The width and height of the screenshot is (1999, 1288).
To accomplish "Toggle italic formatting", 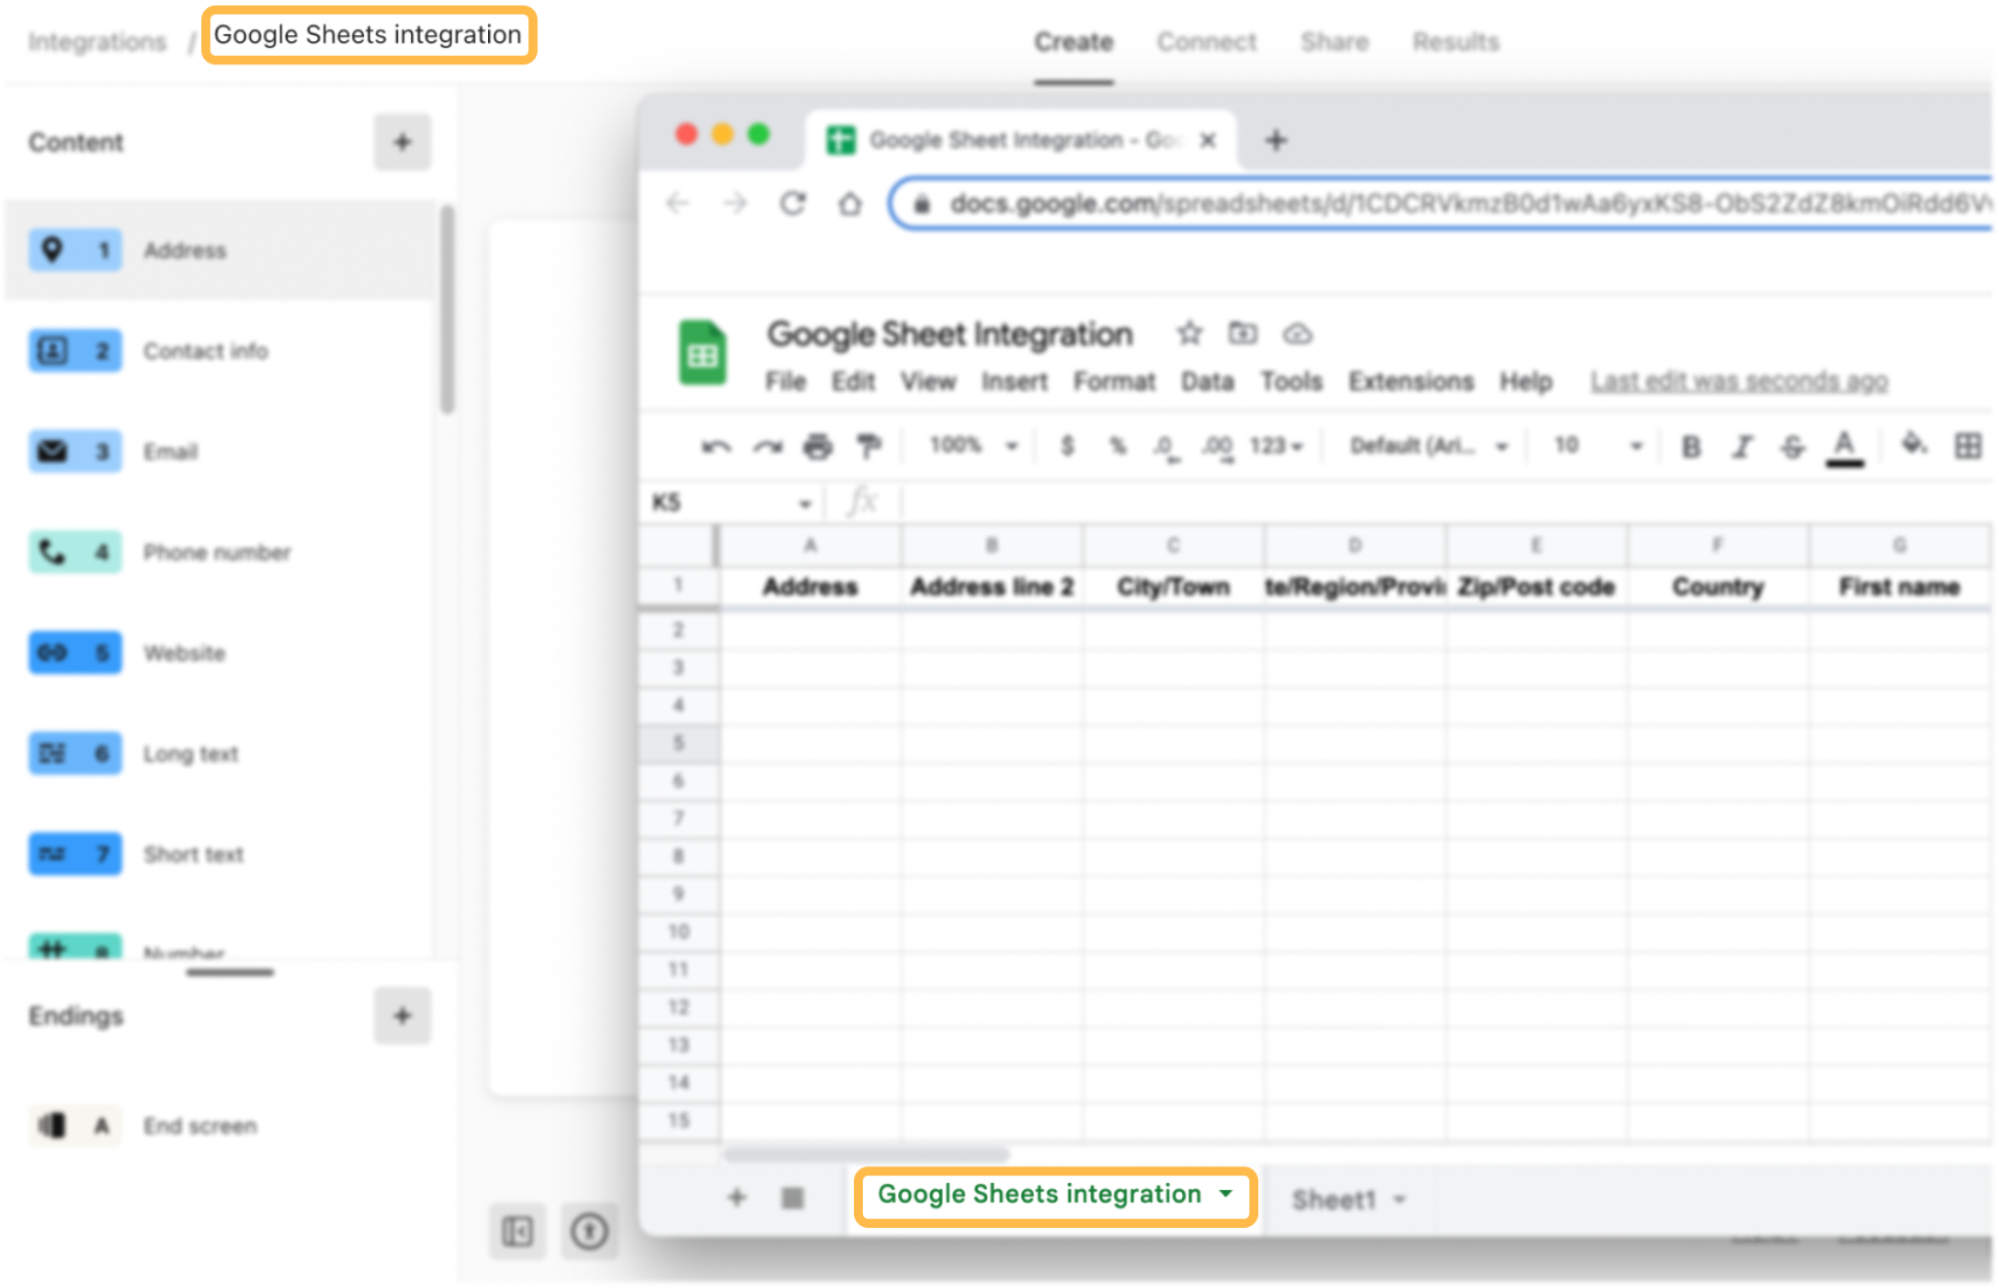I will 1742,447.
